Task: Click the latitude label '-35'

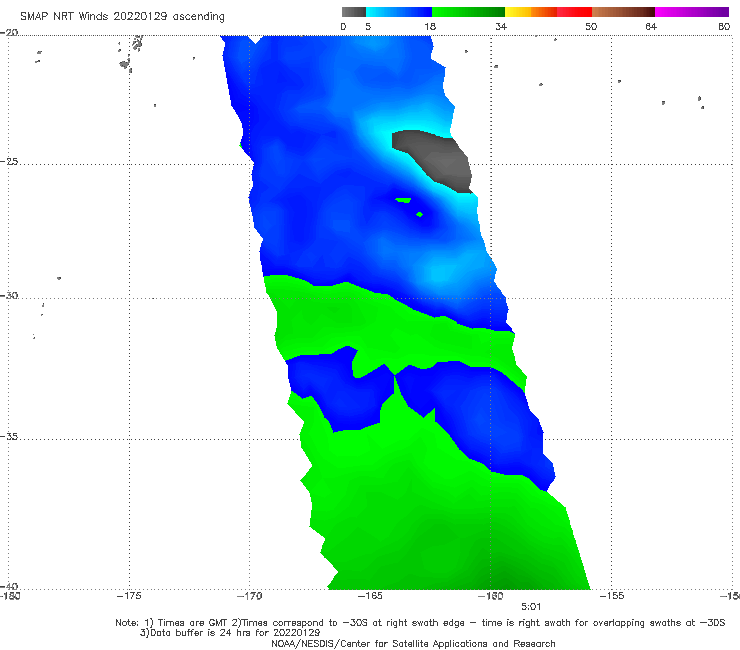Action: pos(9,436)
